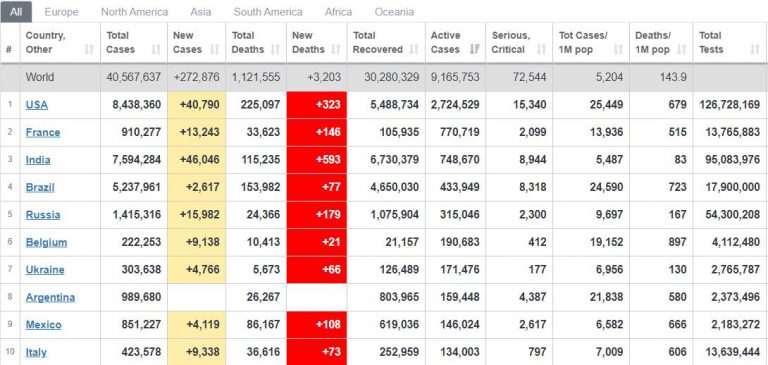Open the USA country link
This screenshot has height=365, width=768.
pos(37,105)
